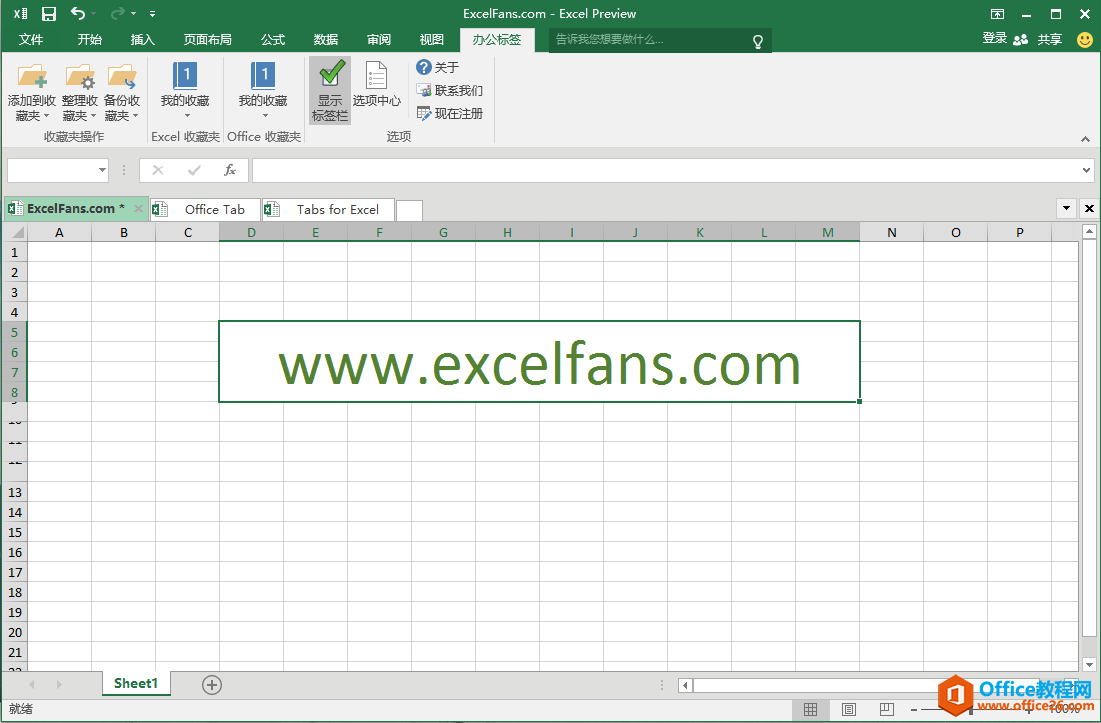The height and width of the screenshot is (723, 1101).
Task: Click the 共享 share button
Action: [1049, 39]
